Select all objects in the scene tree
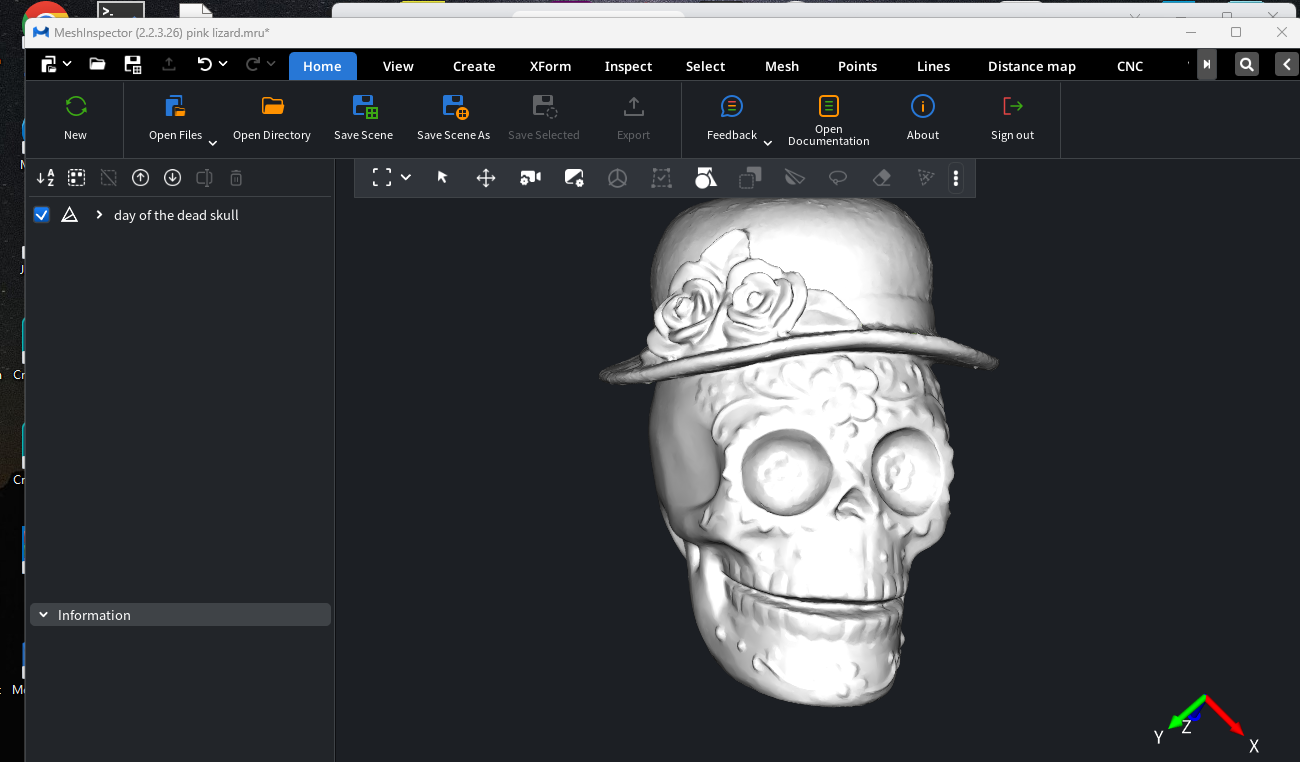1300x762 pixels. pos(76,177)
